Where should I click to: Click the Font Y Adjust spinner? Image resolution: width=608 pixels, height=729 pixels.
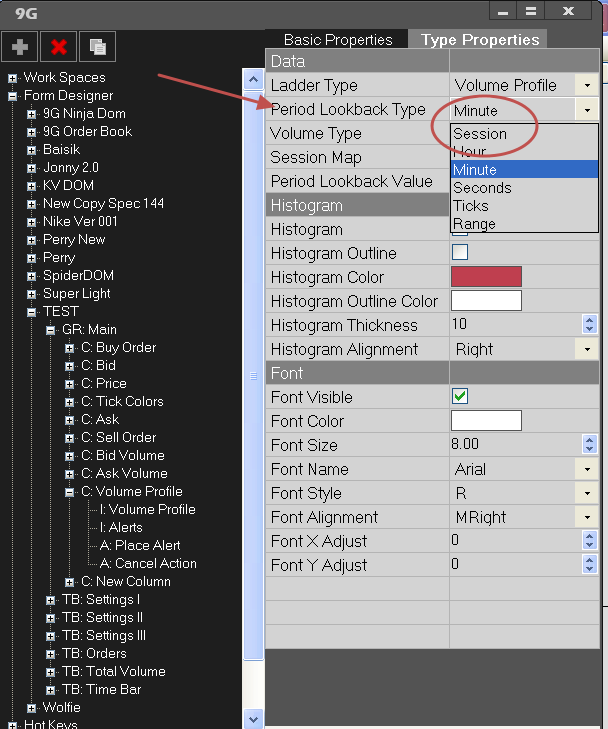click(x=589, y=564)
